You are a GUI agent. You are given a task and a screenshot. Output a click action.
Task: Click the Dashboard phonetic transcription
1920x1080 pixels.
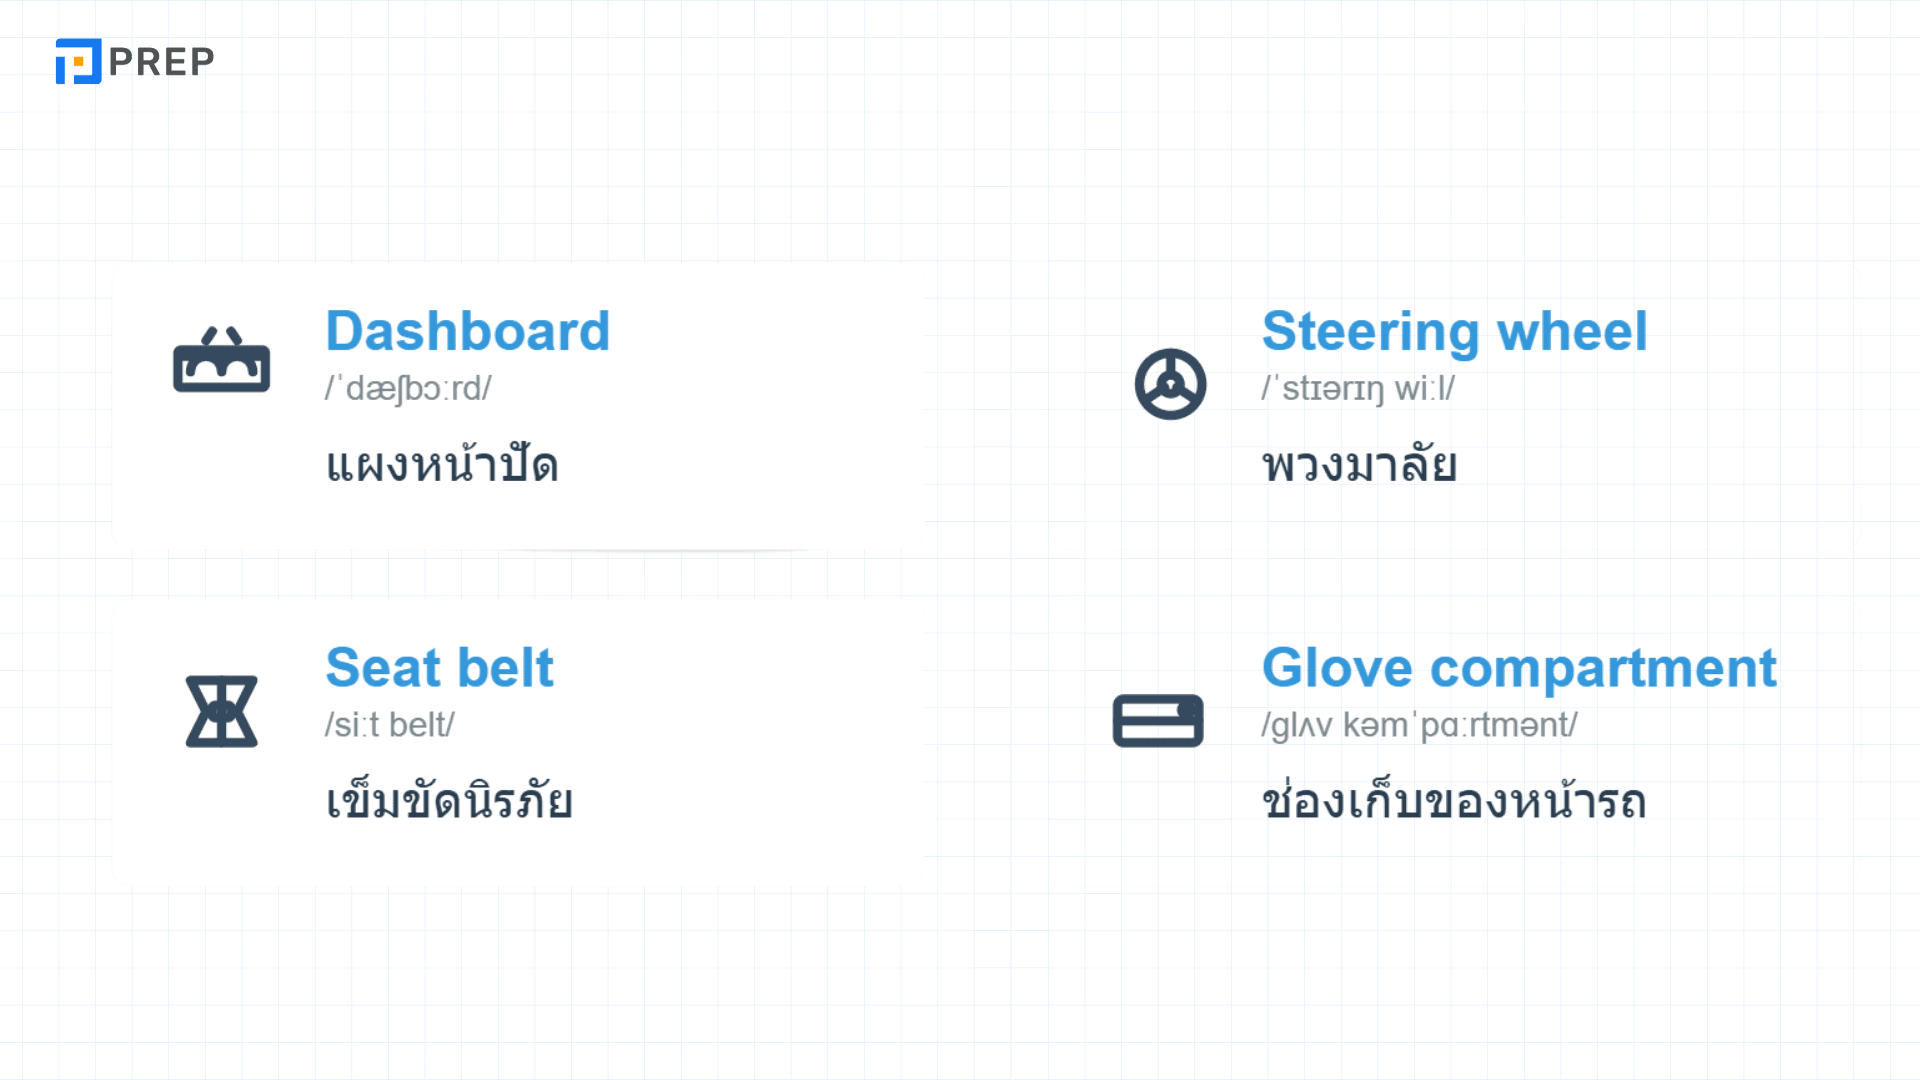point(408,388)
